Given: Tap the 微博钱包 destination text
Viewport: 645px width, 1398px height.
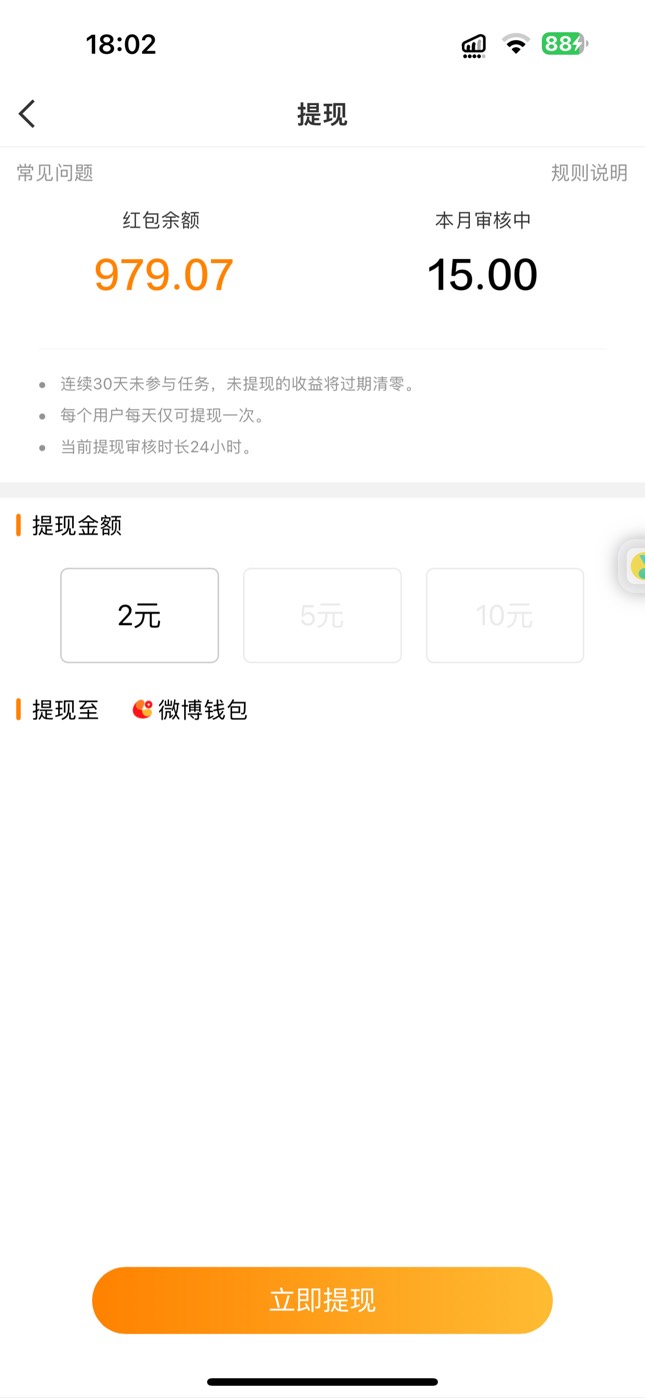Looking at the screenshot, I should (x=203, y=710).
